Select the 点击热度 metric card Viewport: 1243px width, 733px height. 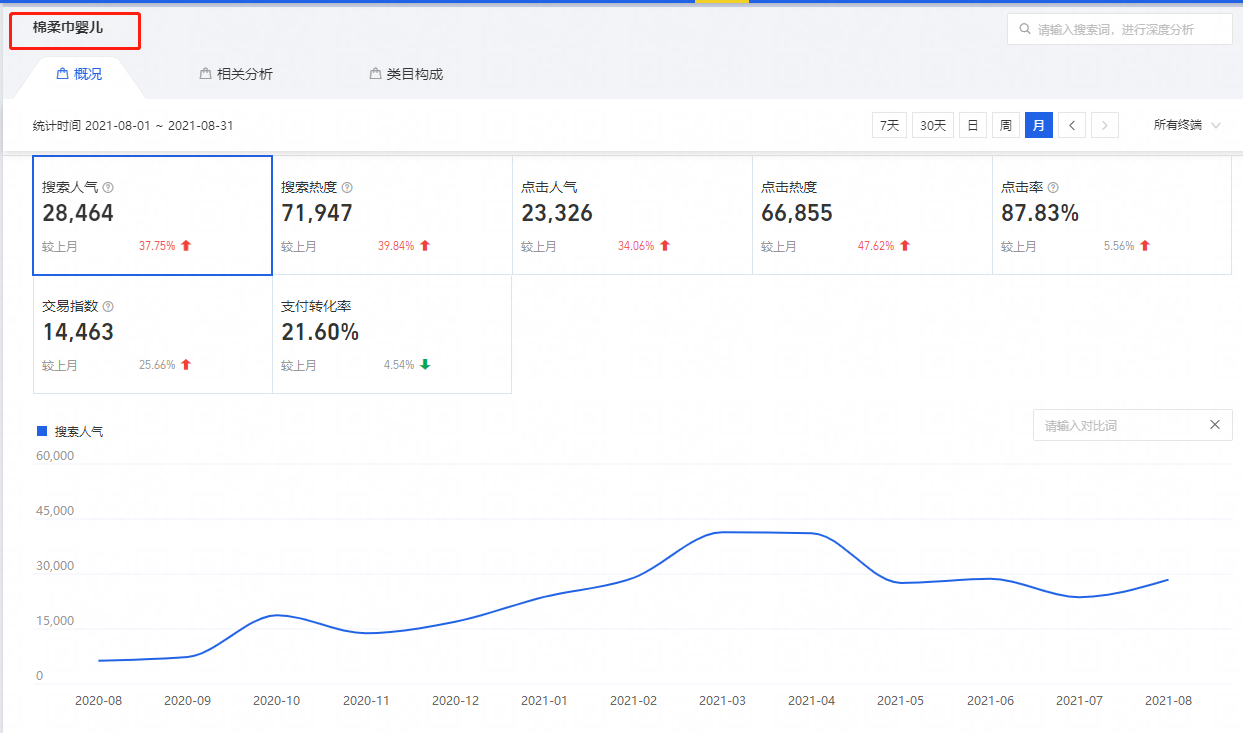(871, 215)
